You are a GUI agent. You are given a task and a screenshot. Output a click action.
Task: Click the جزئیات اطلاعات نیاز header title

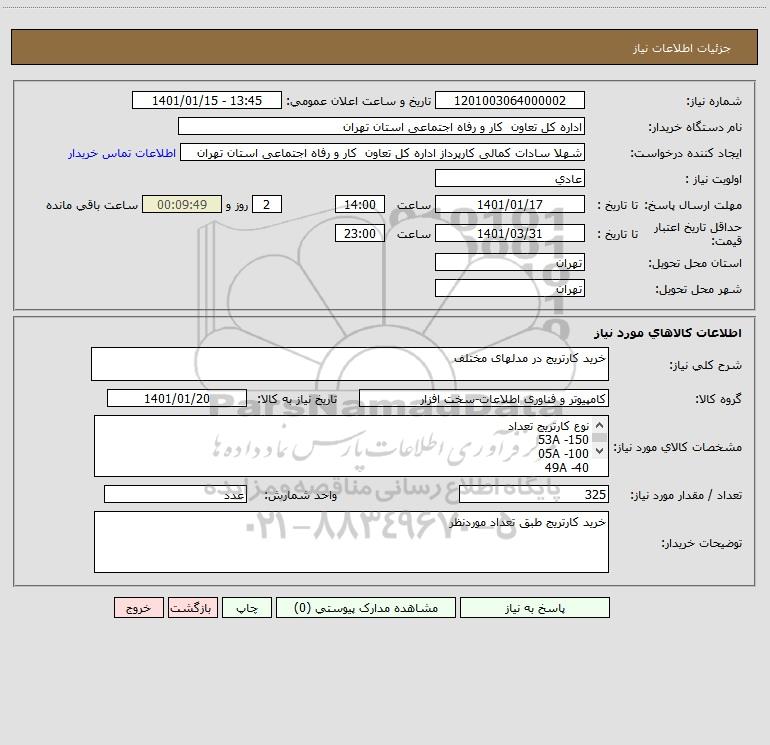click(x=682, y=48)
